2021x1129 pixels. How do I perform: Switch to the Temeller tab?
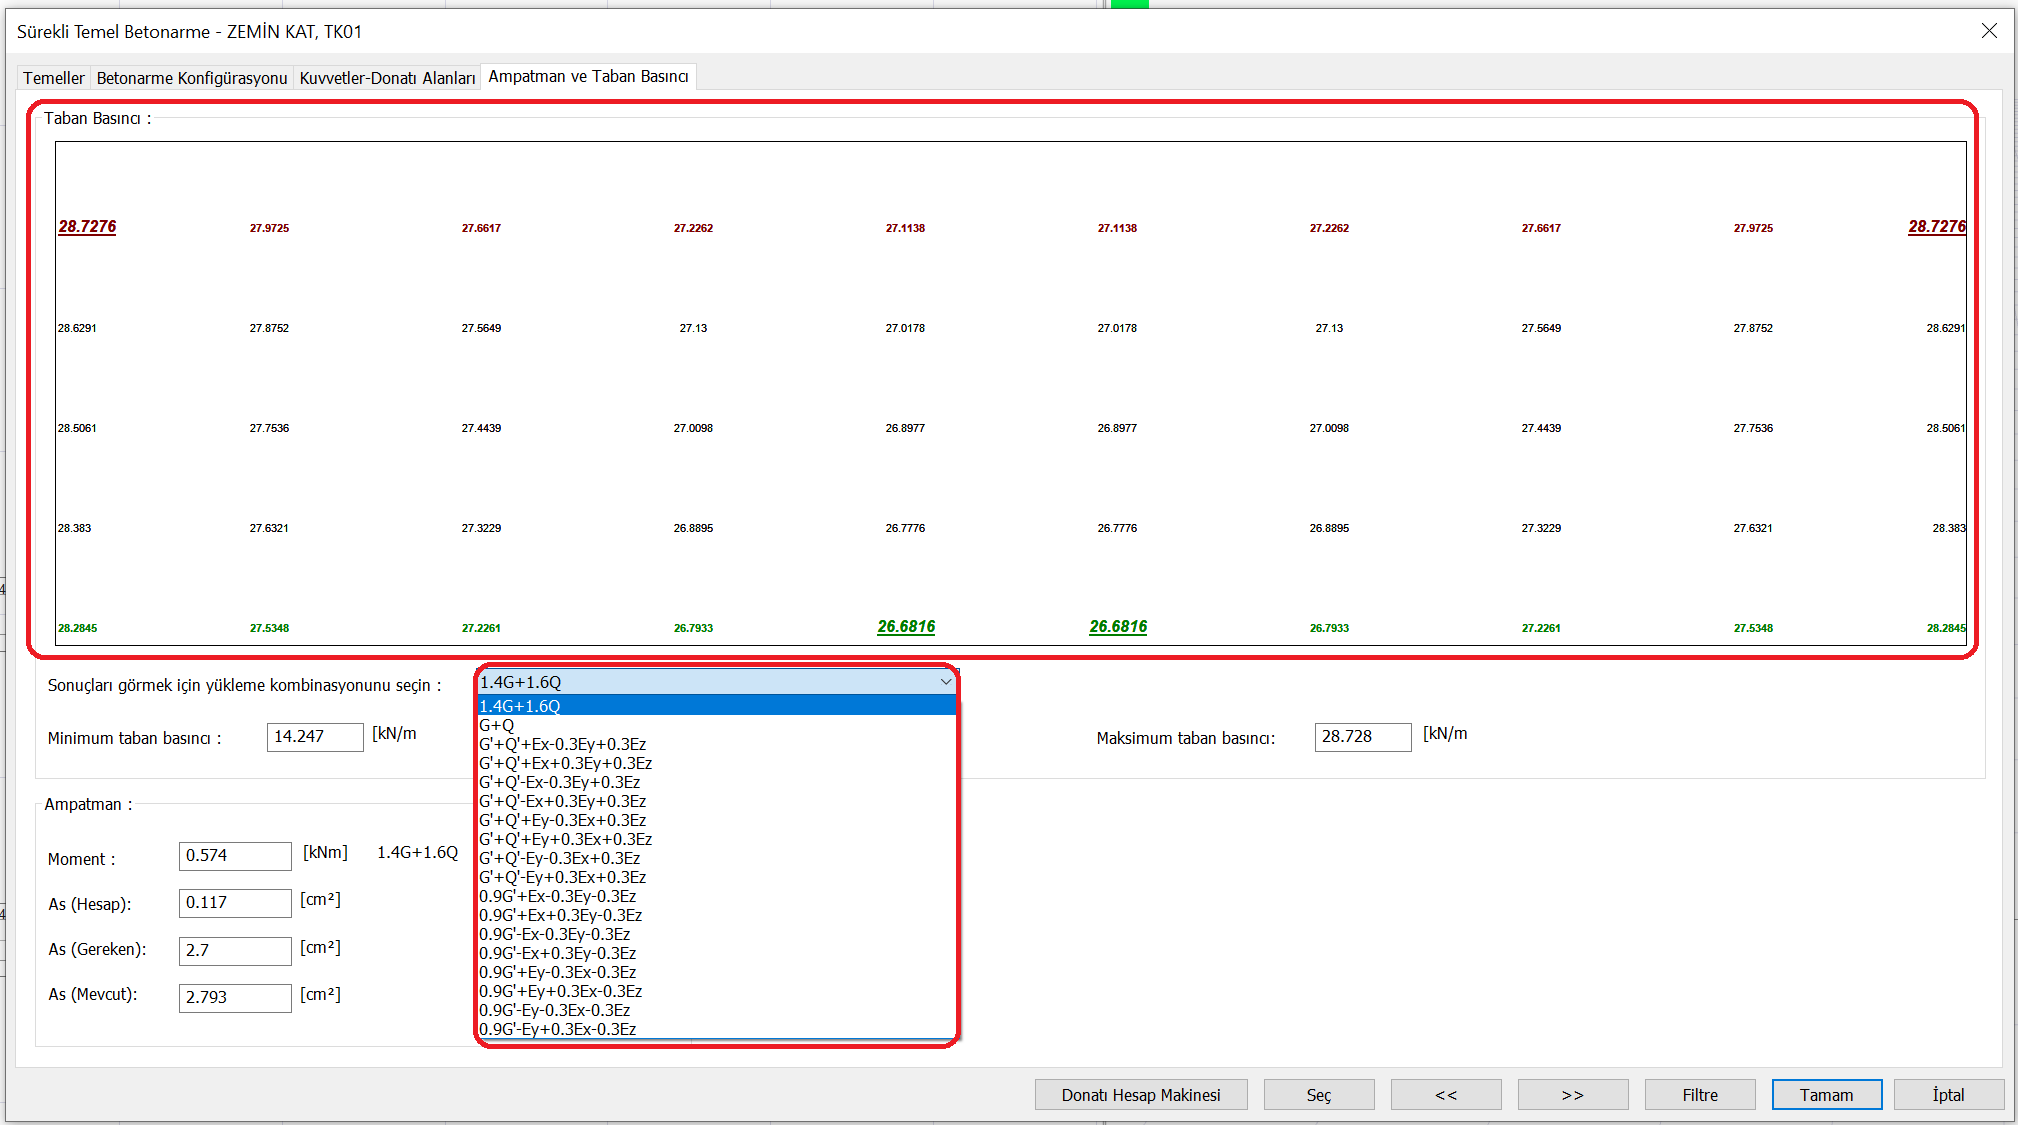pyautogui.click(x=54, y=78)
